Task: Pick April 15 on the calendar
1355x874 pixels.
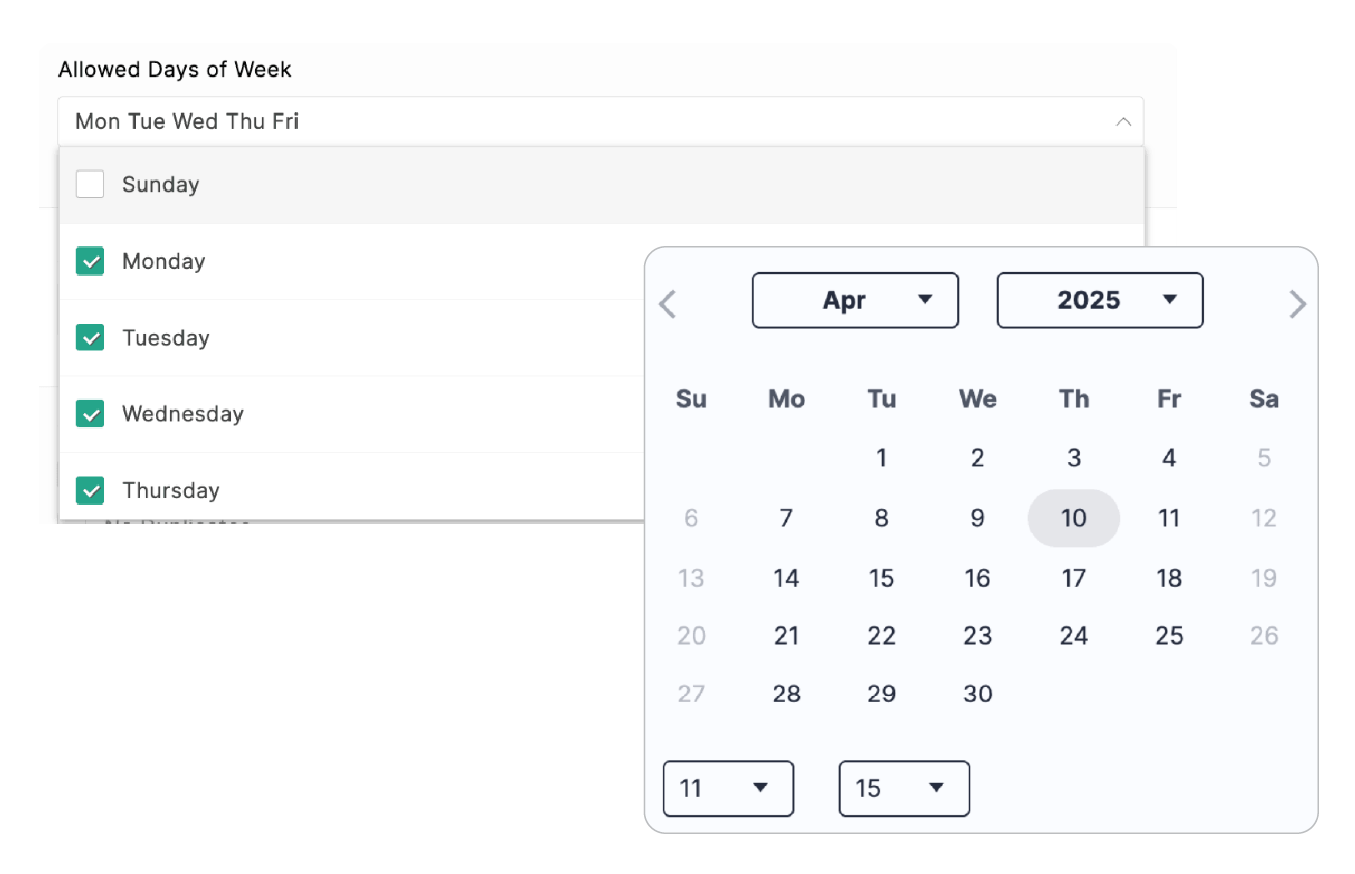Action: point(881,578)
